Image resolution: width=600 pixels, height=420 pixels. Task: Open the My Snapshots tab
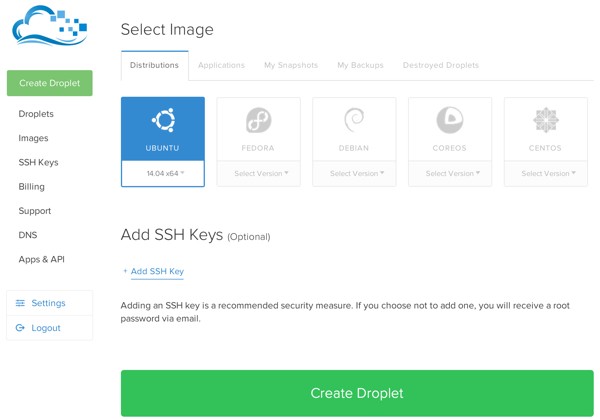coord(291,65)
